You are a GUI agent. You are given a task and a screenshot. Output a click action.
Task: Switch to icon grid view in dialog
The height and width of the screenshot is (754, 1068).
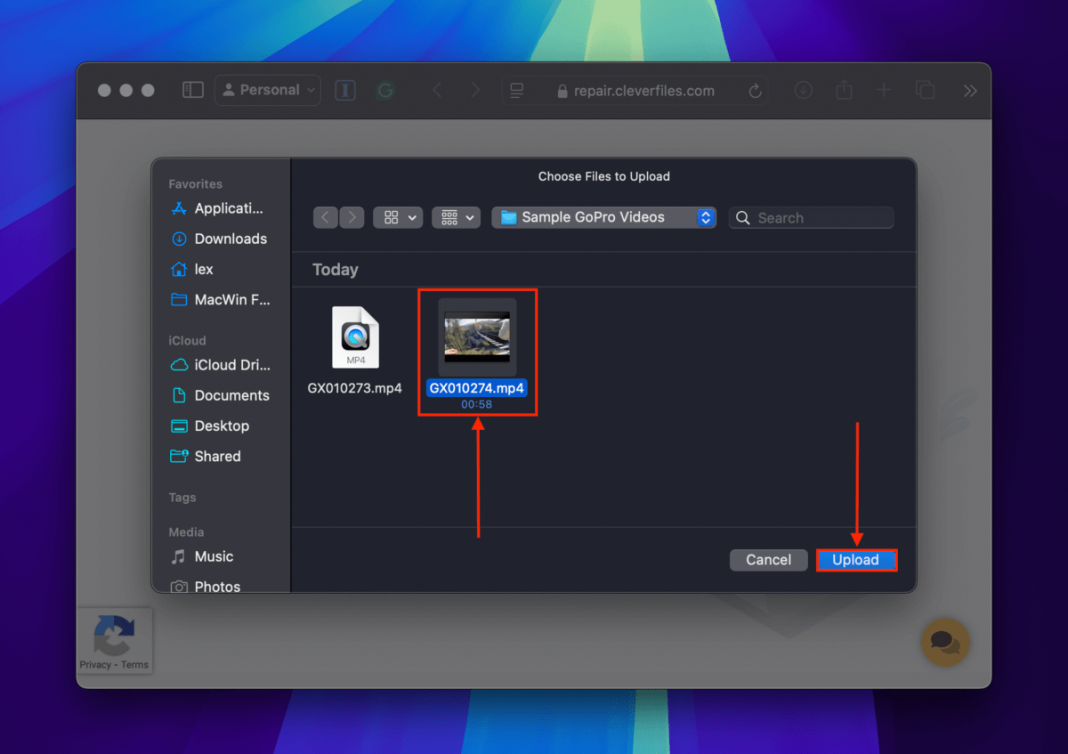pos(397,217)
